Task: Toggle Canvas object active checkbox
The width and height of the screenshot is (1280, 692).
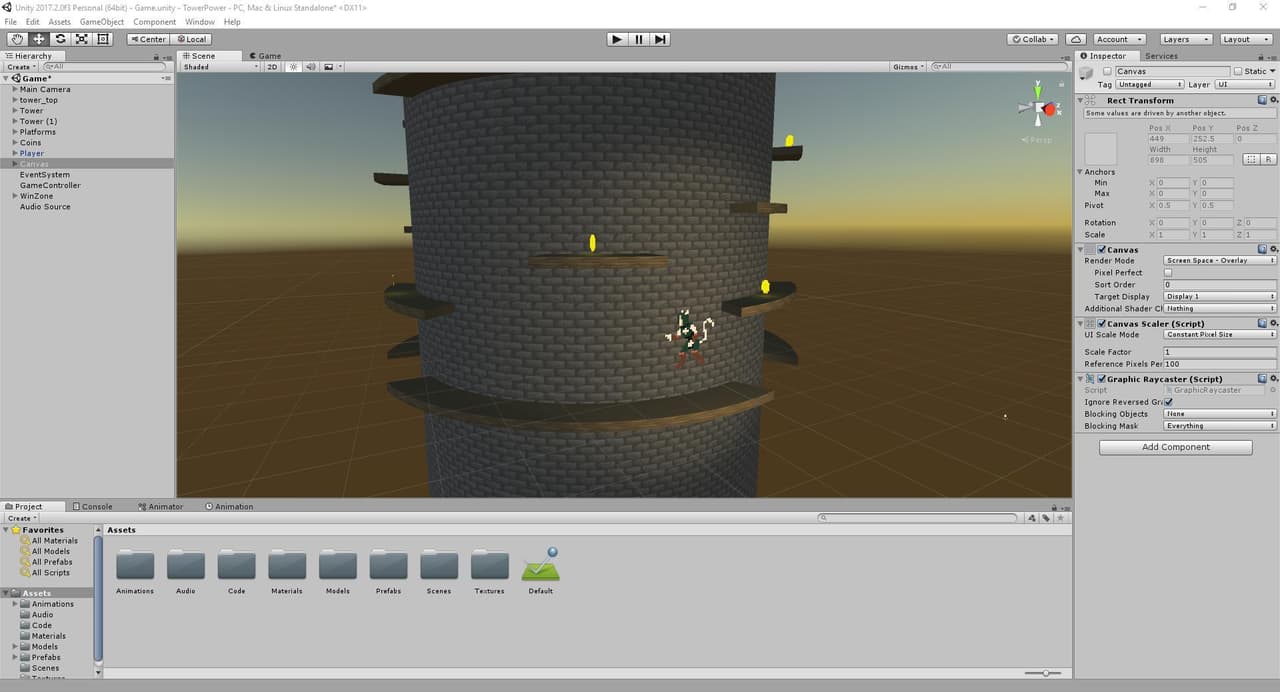Action: coord(1107,71)
